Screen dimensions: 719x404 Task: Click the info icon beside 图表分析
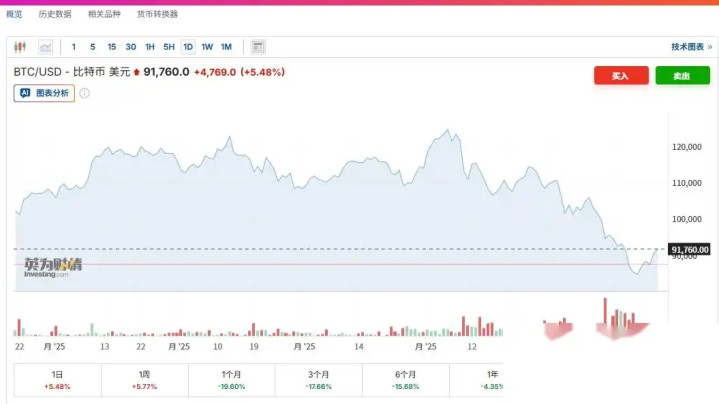(84, 93)
